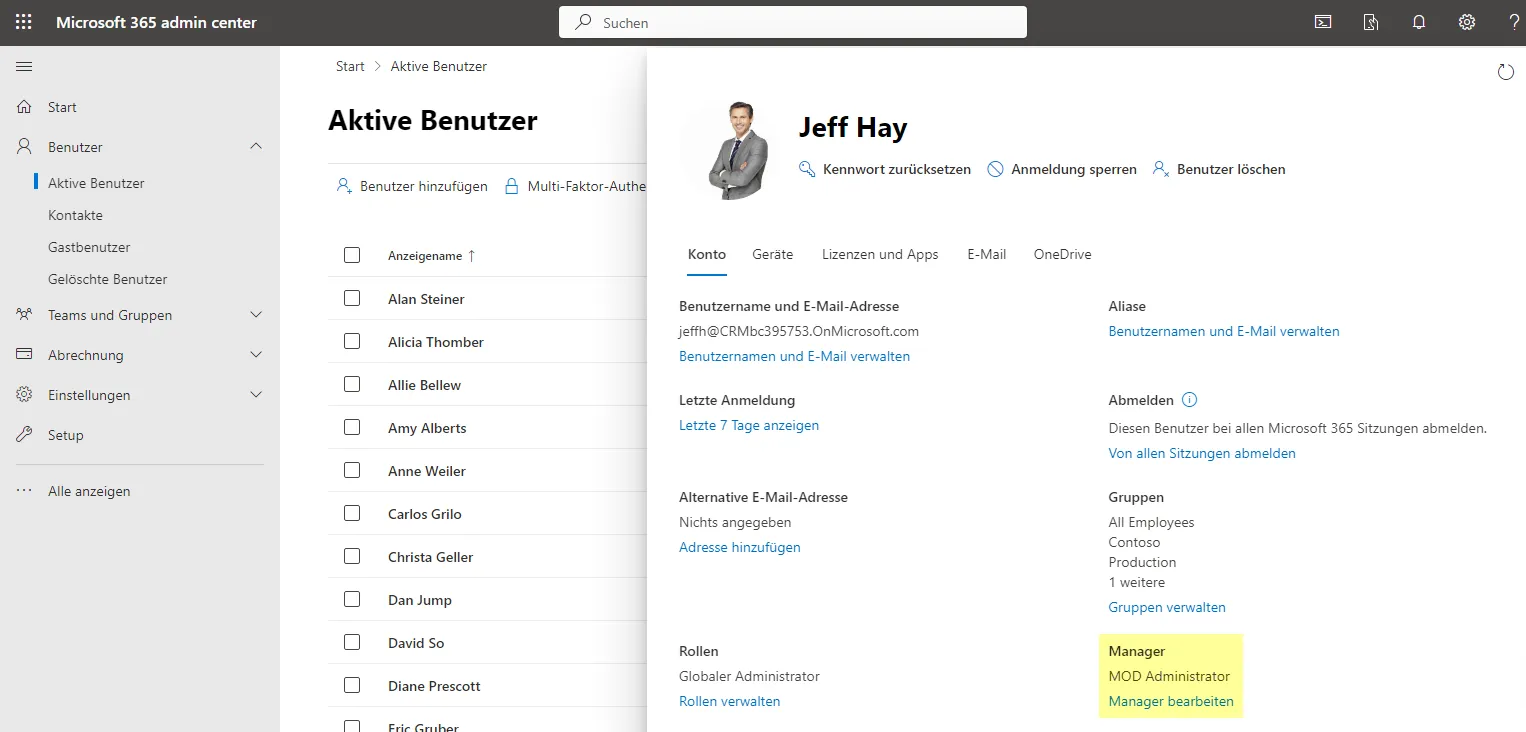Toggle the hamburger navigation menu
This screenshot has width=1526, height=732.
[24, 66]
